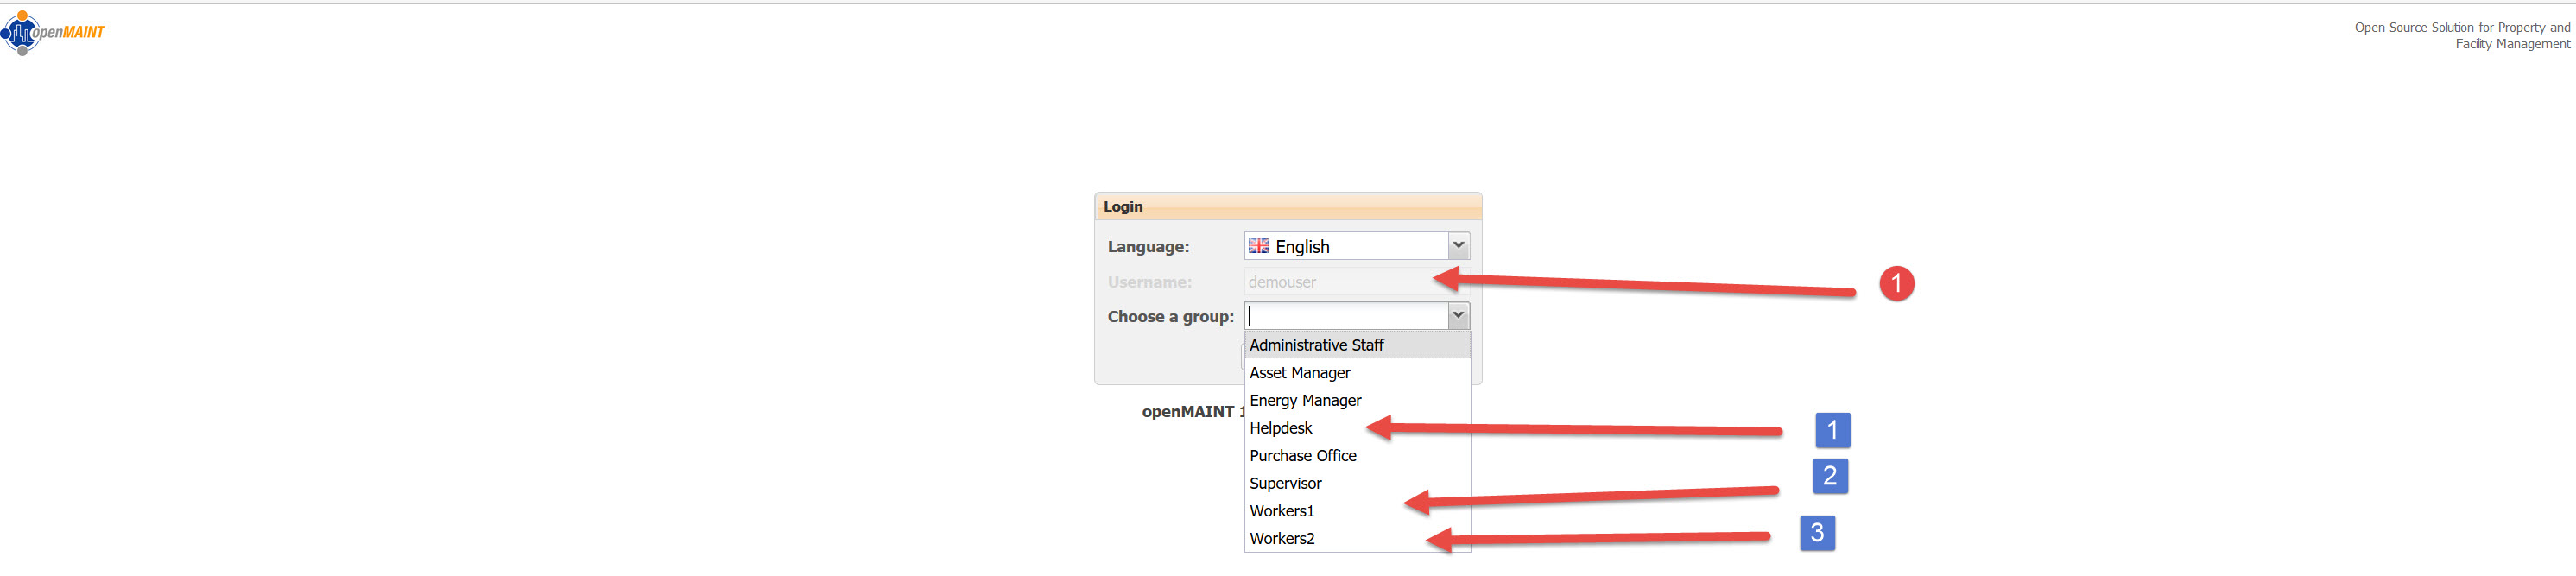Screen dimensions: 2576x576
Task: Select the Helpdesk group option
Action: tap(1281, 428)
